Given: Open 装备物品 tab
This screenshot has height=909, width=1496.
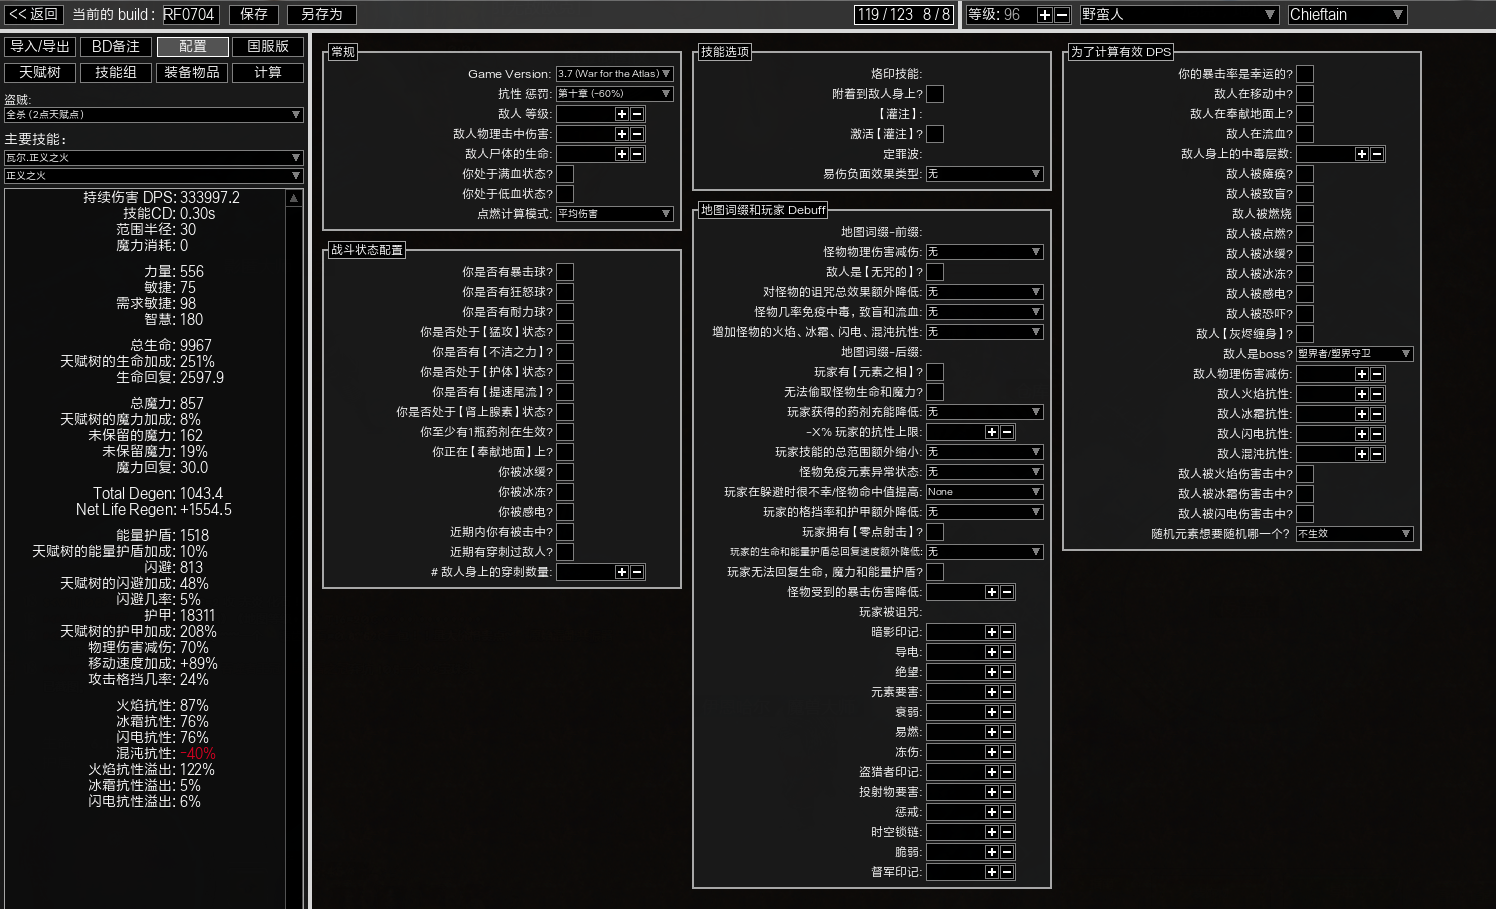Looking at the screenshot, I should 192,73.
